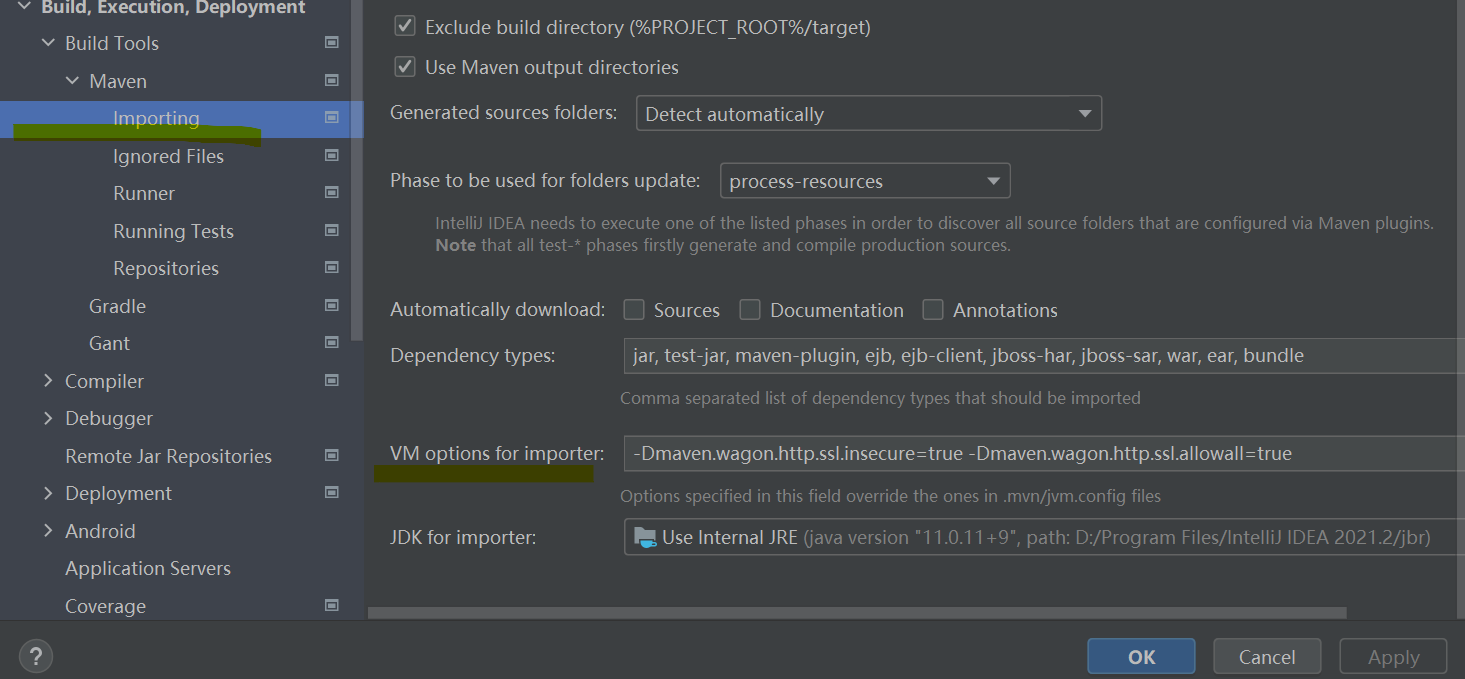Open the JDK for importer combo box
1465x679 pixels.
tap(1044, 537)
